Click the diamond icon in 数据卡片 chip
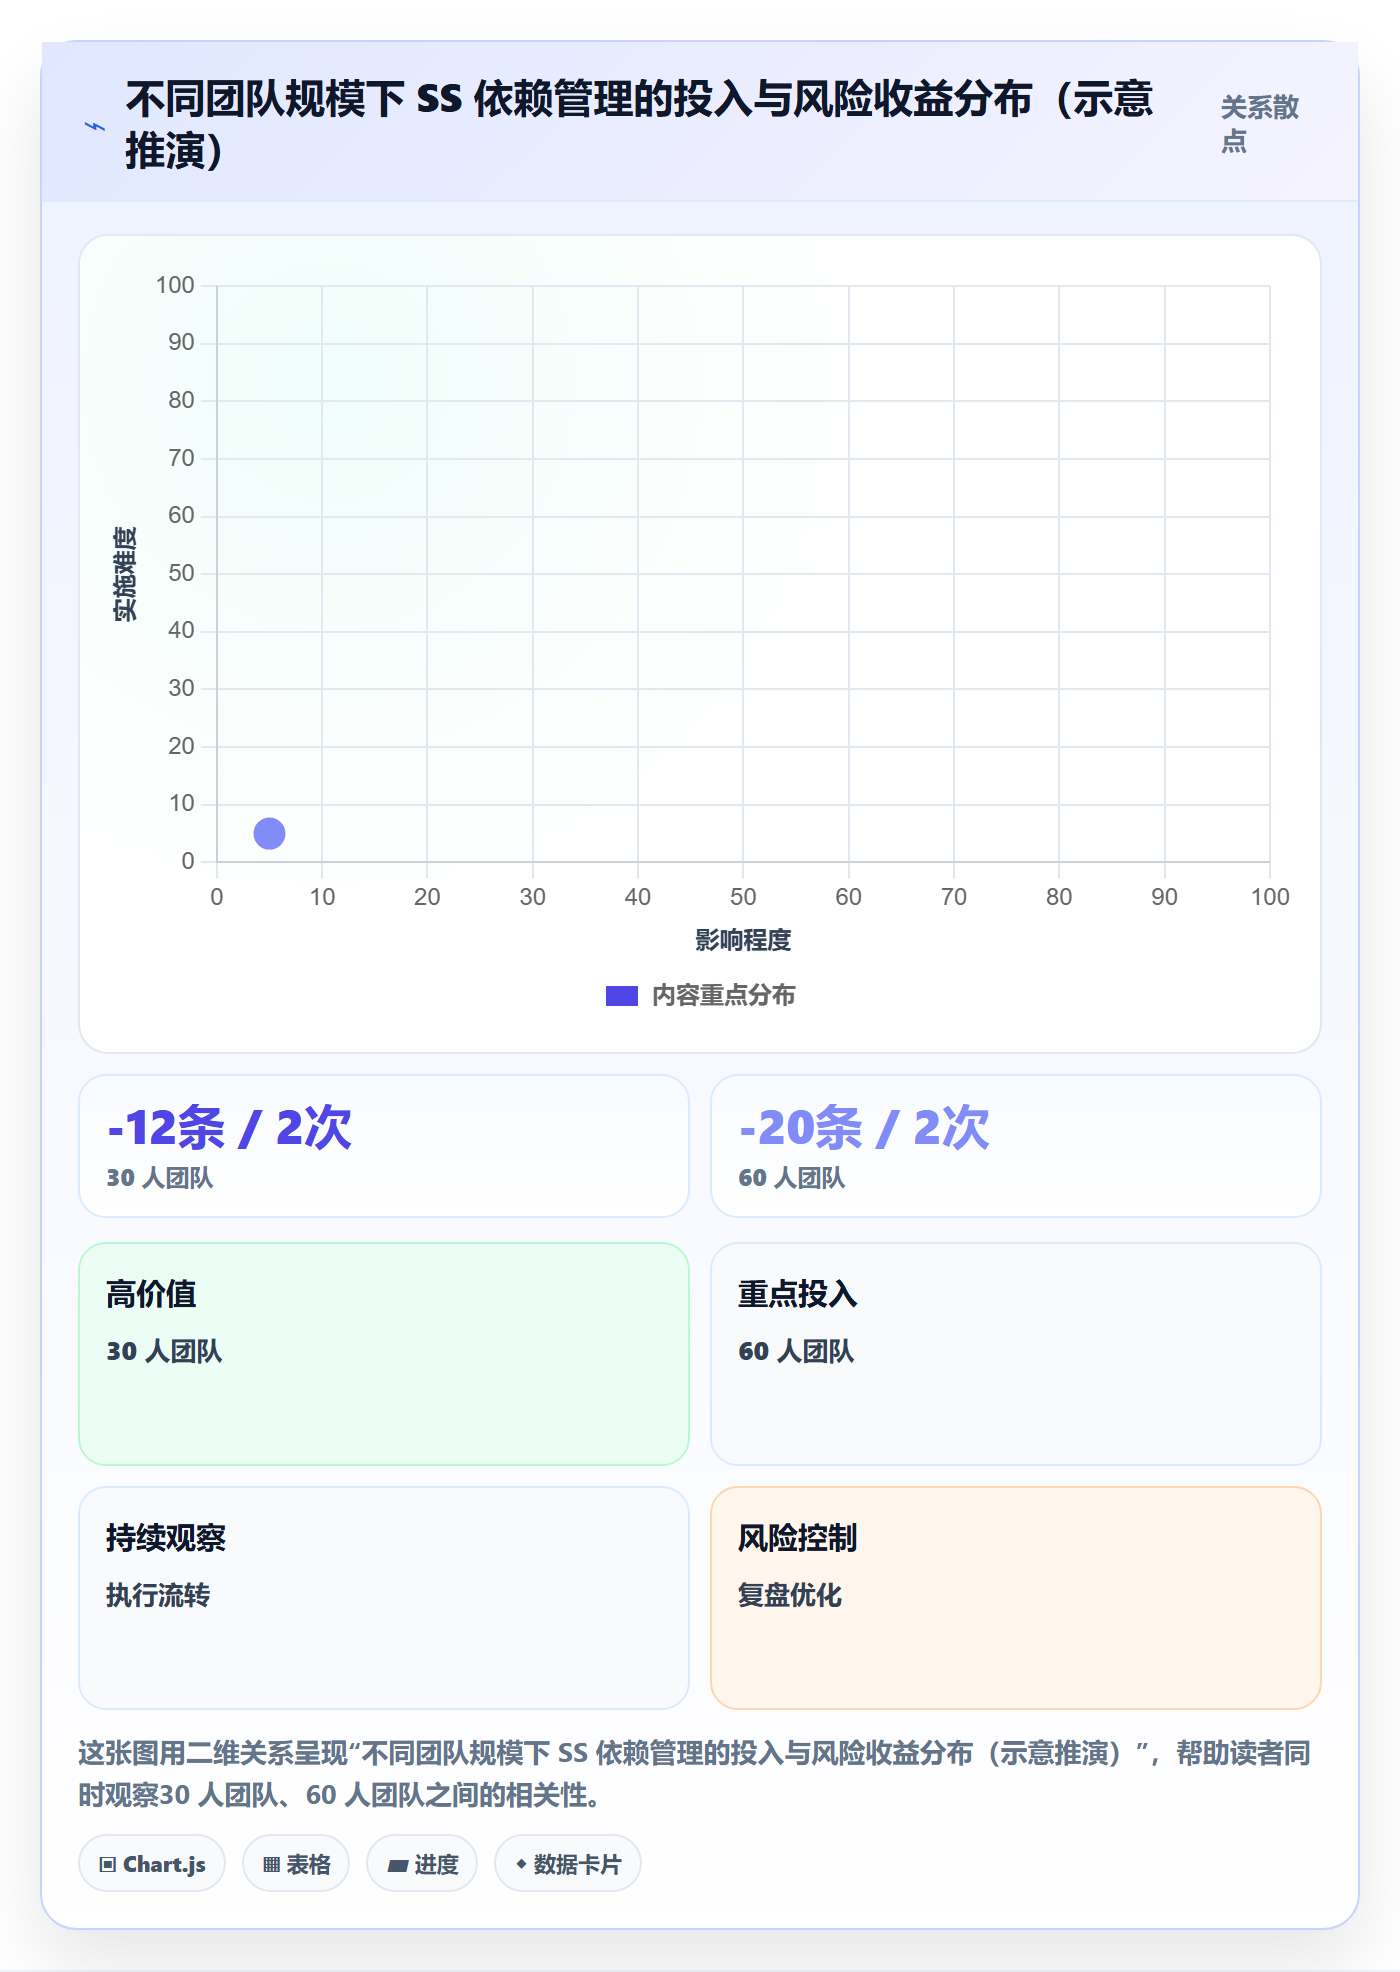The height and width of the screenshot is (1972, 1400). 521,1864
